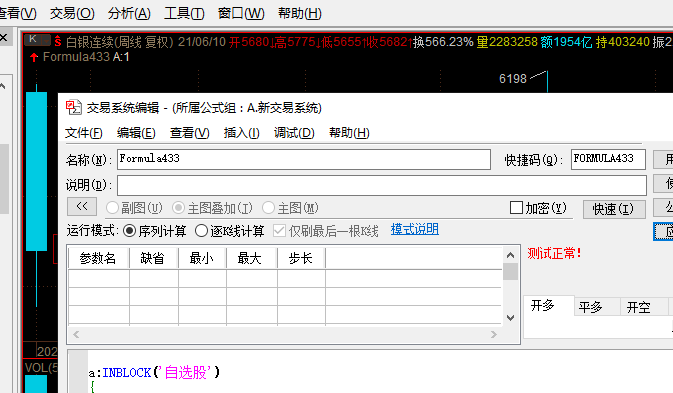Toggle 仅刷最后一根K线 checkbox
Screen dimensions: 673x393
[279, 231]
